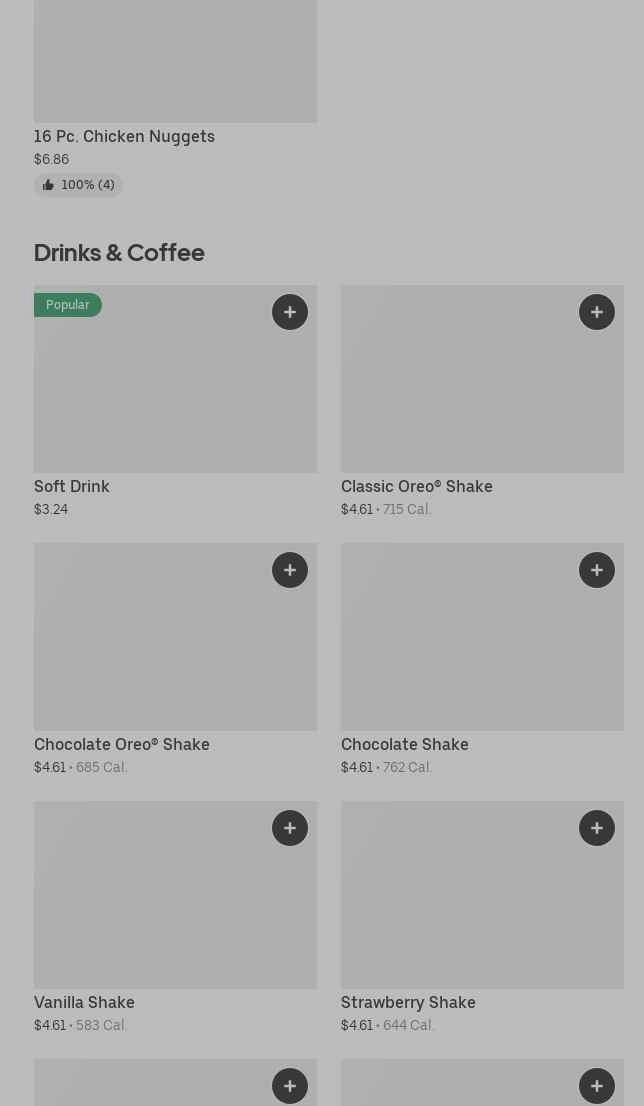Tap the plus icon on Chocolate Shake
The height and width of the screenshot is (1106, 644).
click(x=597, y=570)
